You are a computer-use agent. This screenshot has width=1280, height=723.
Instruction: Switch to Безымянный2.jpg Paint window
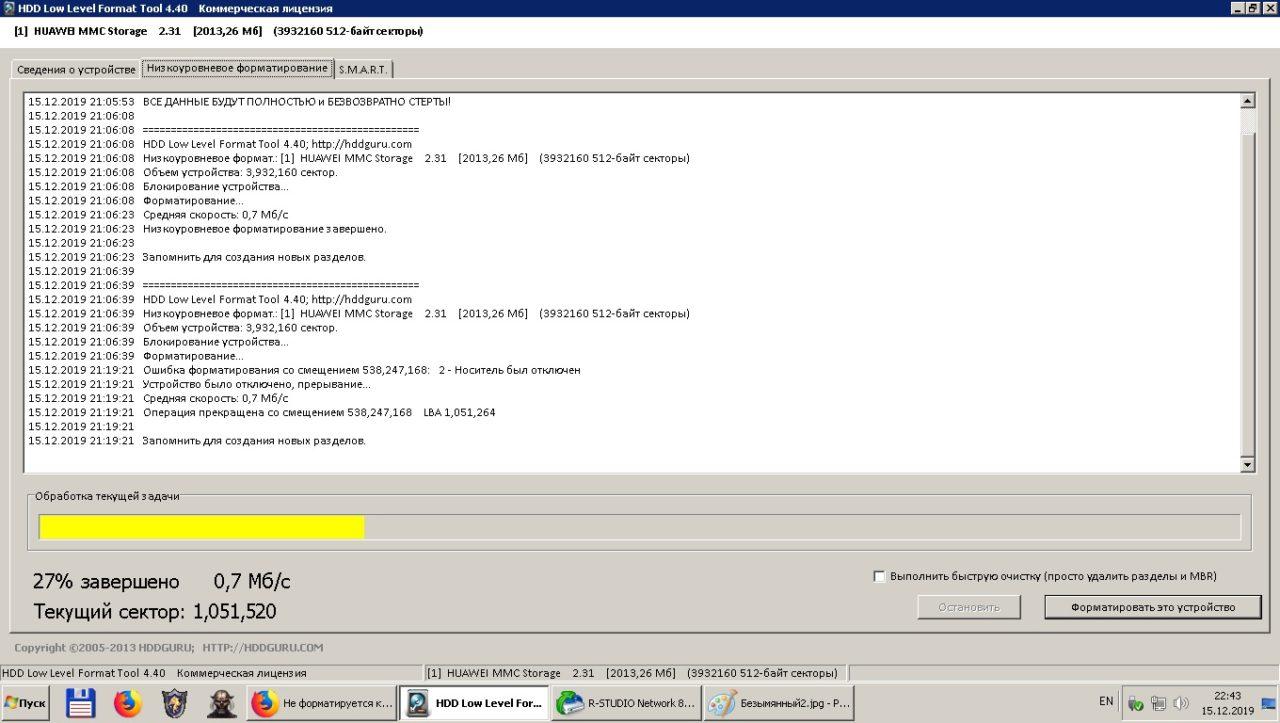[778, 703]
